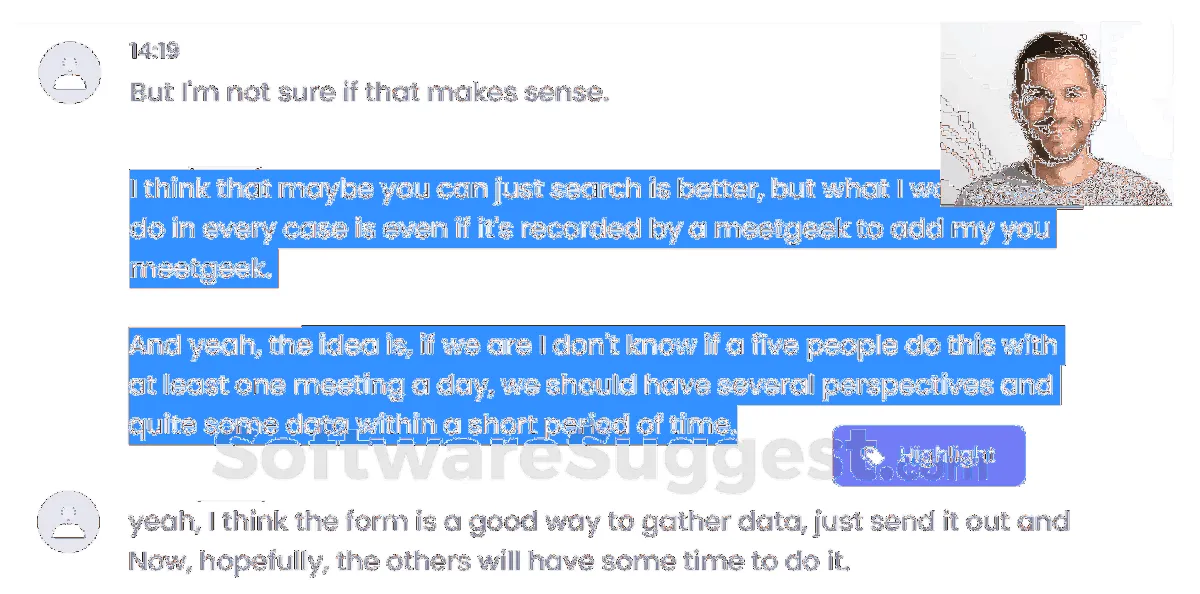Open the speaker video thumbnail
This screenshot has width=1200, height=594.
[x=1055, y=115]
